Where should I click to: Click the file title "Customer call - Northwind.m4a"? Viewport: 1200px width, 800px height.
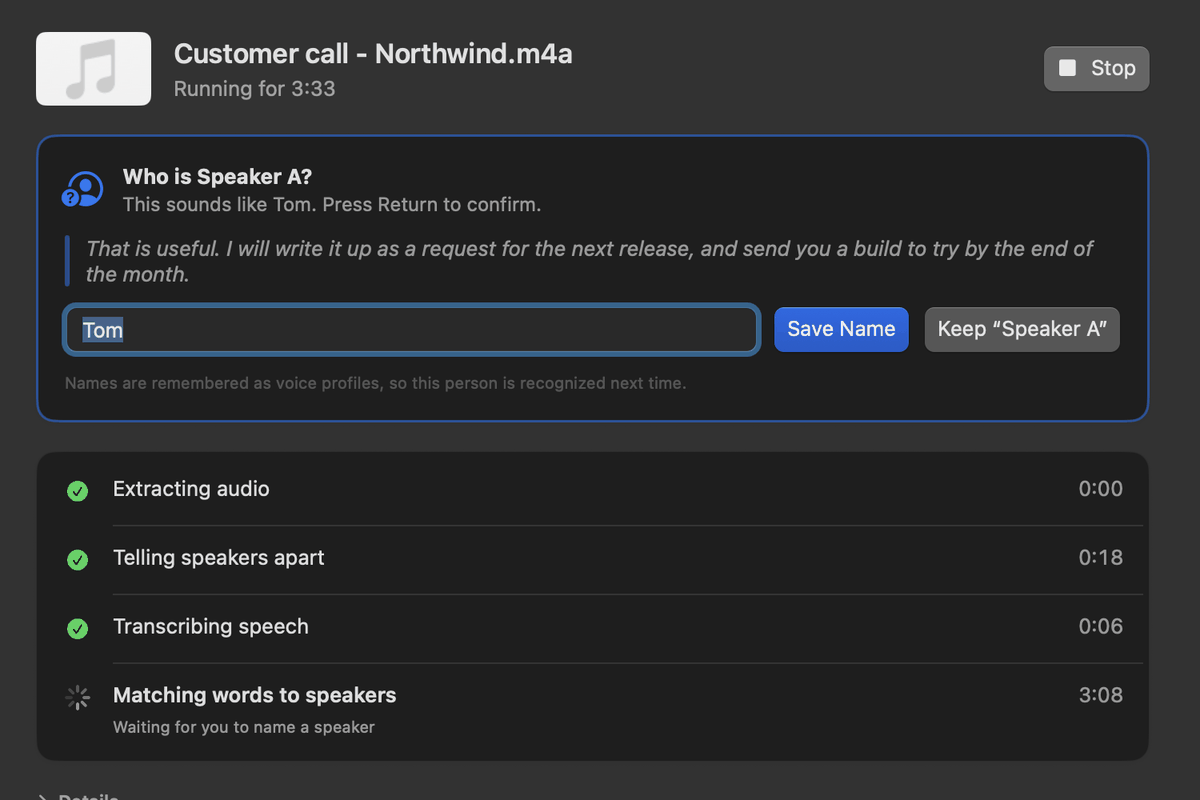[373, 54]
